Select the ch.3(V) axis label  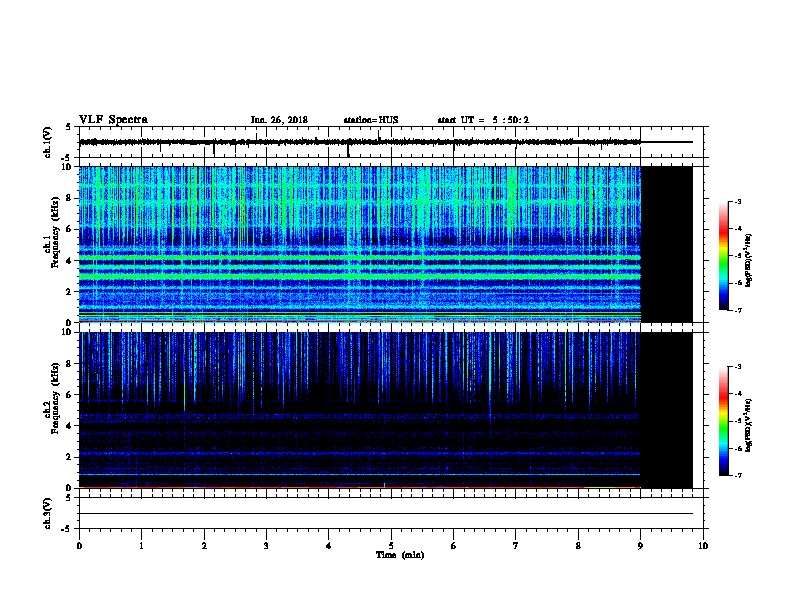point(47,513)
